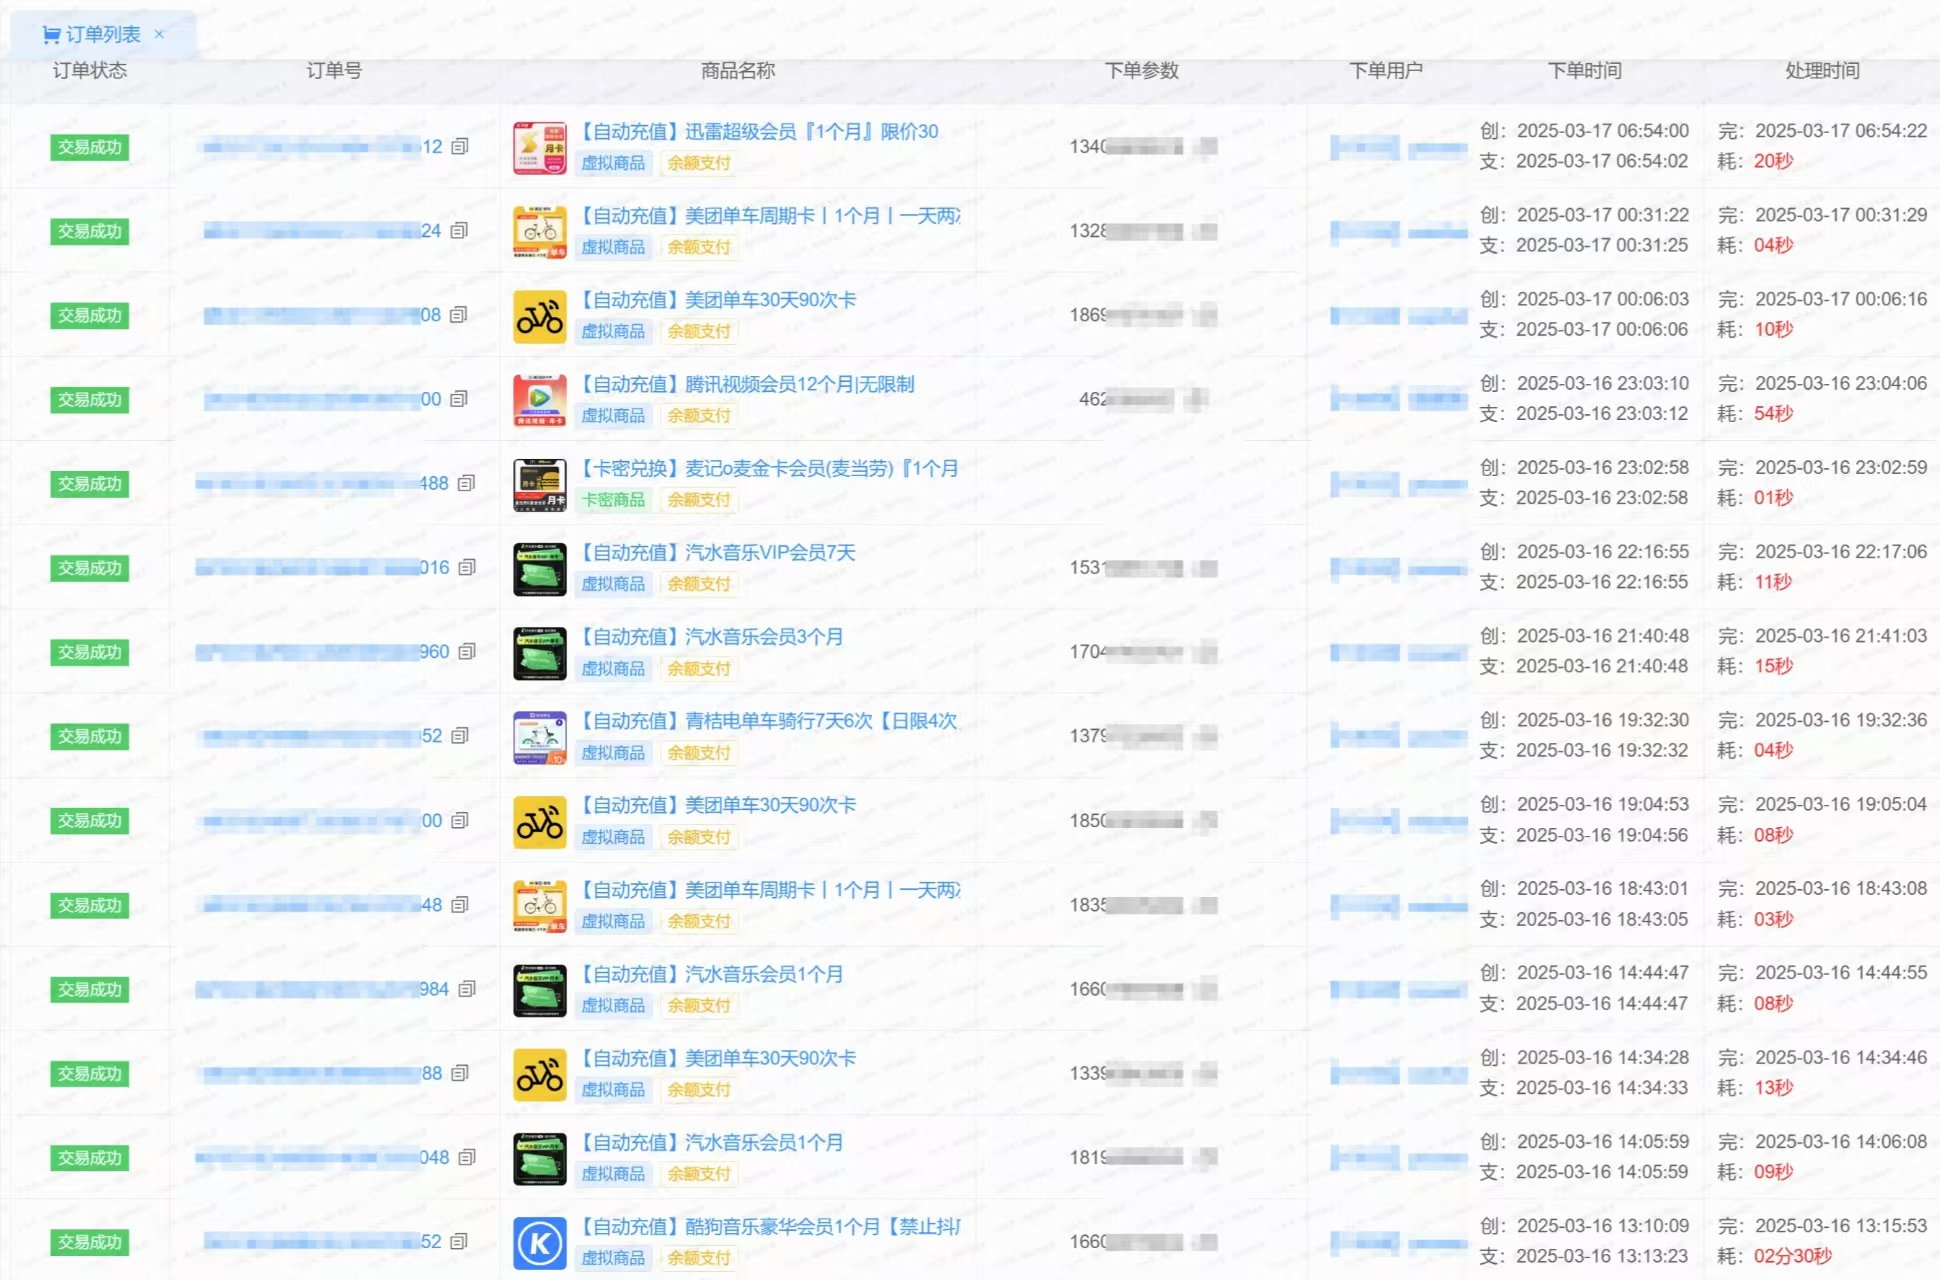Open 汽水音乐会员3个月 link
1940x1280 pixels.
pyautogui.click(x=711, y=637)
